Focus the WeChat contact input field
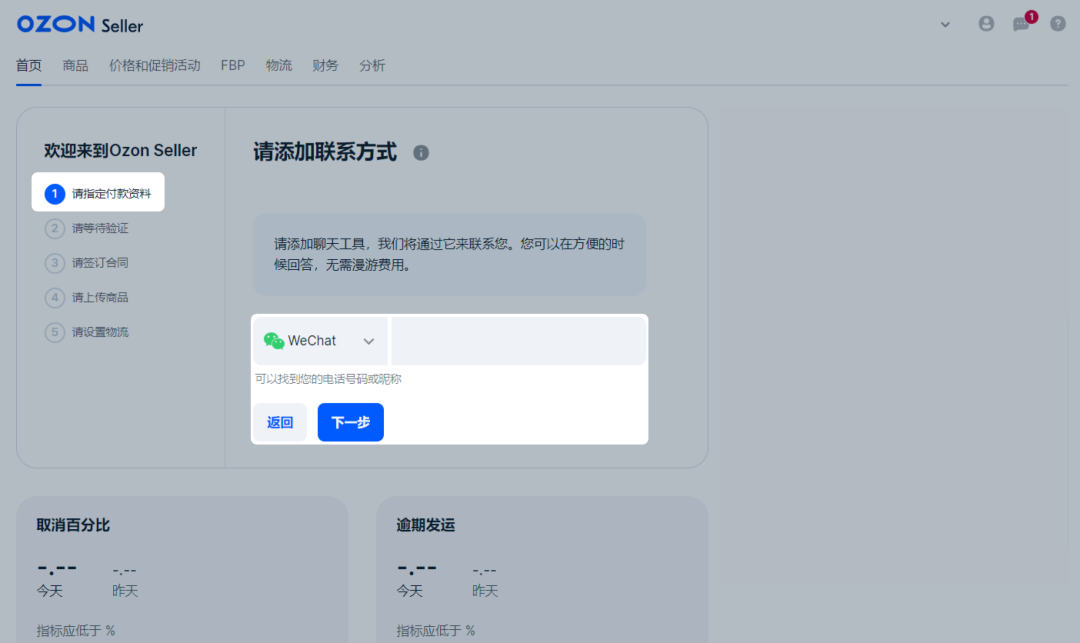Viewport: 1080px width, 643px height. [518, 341]
